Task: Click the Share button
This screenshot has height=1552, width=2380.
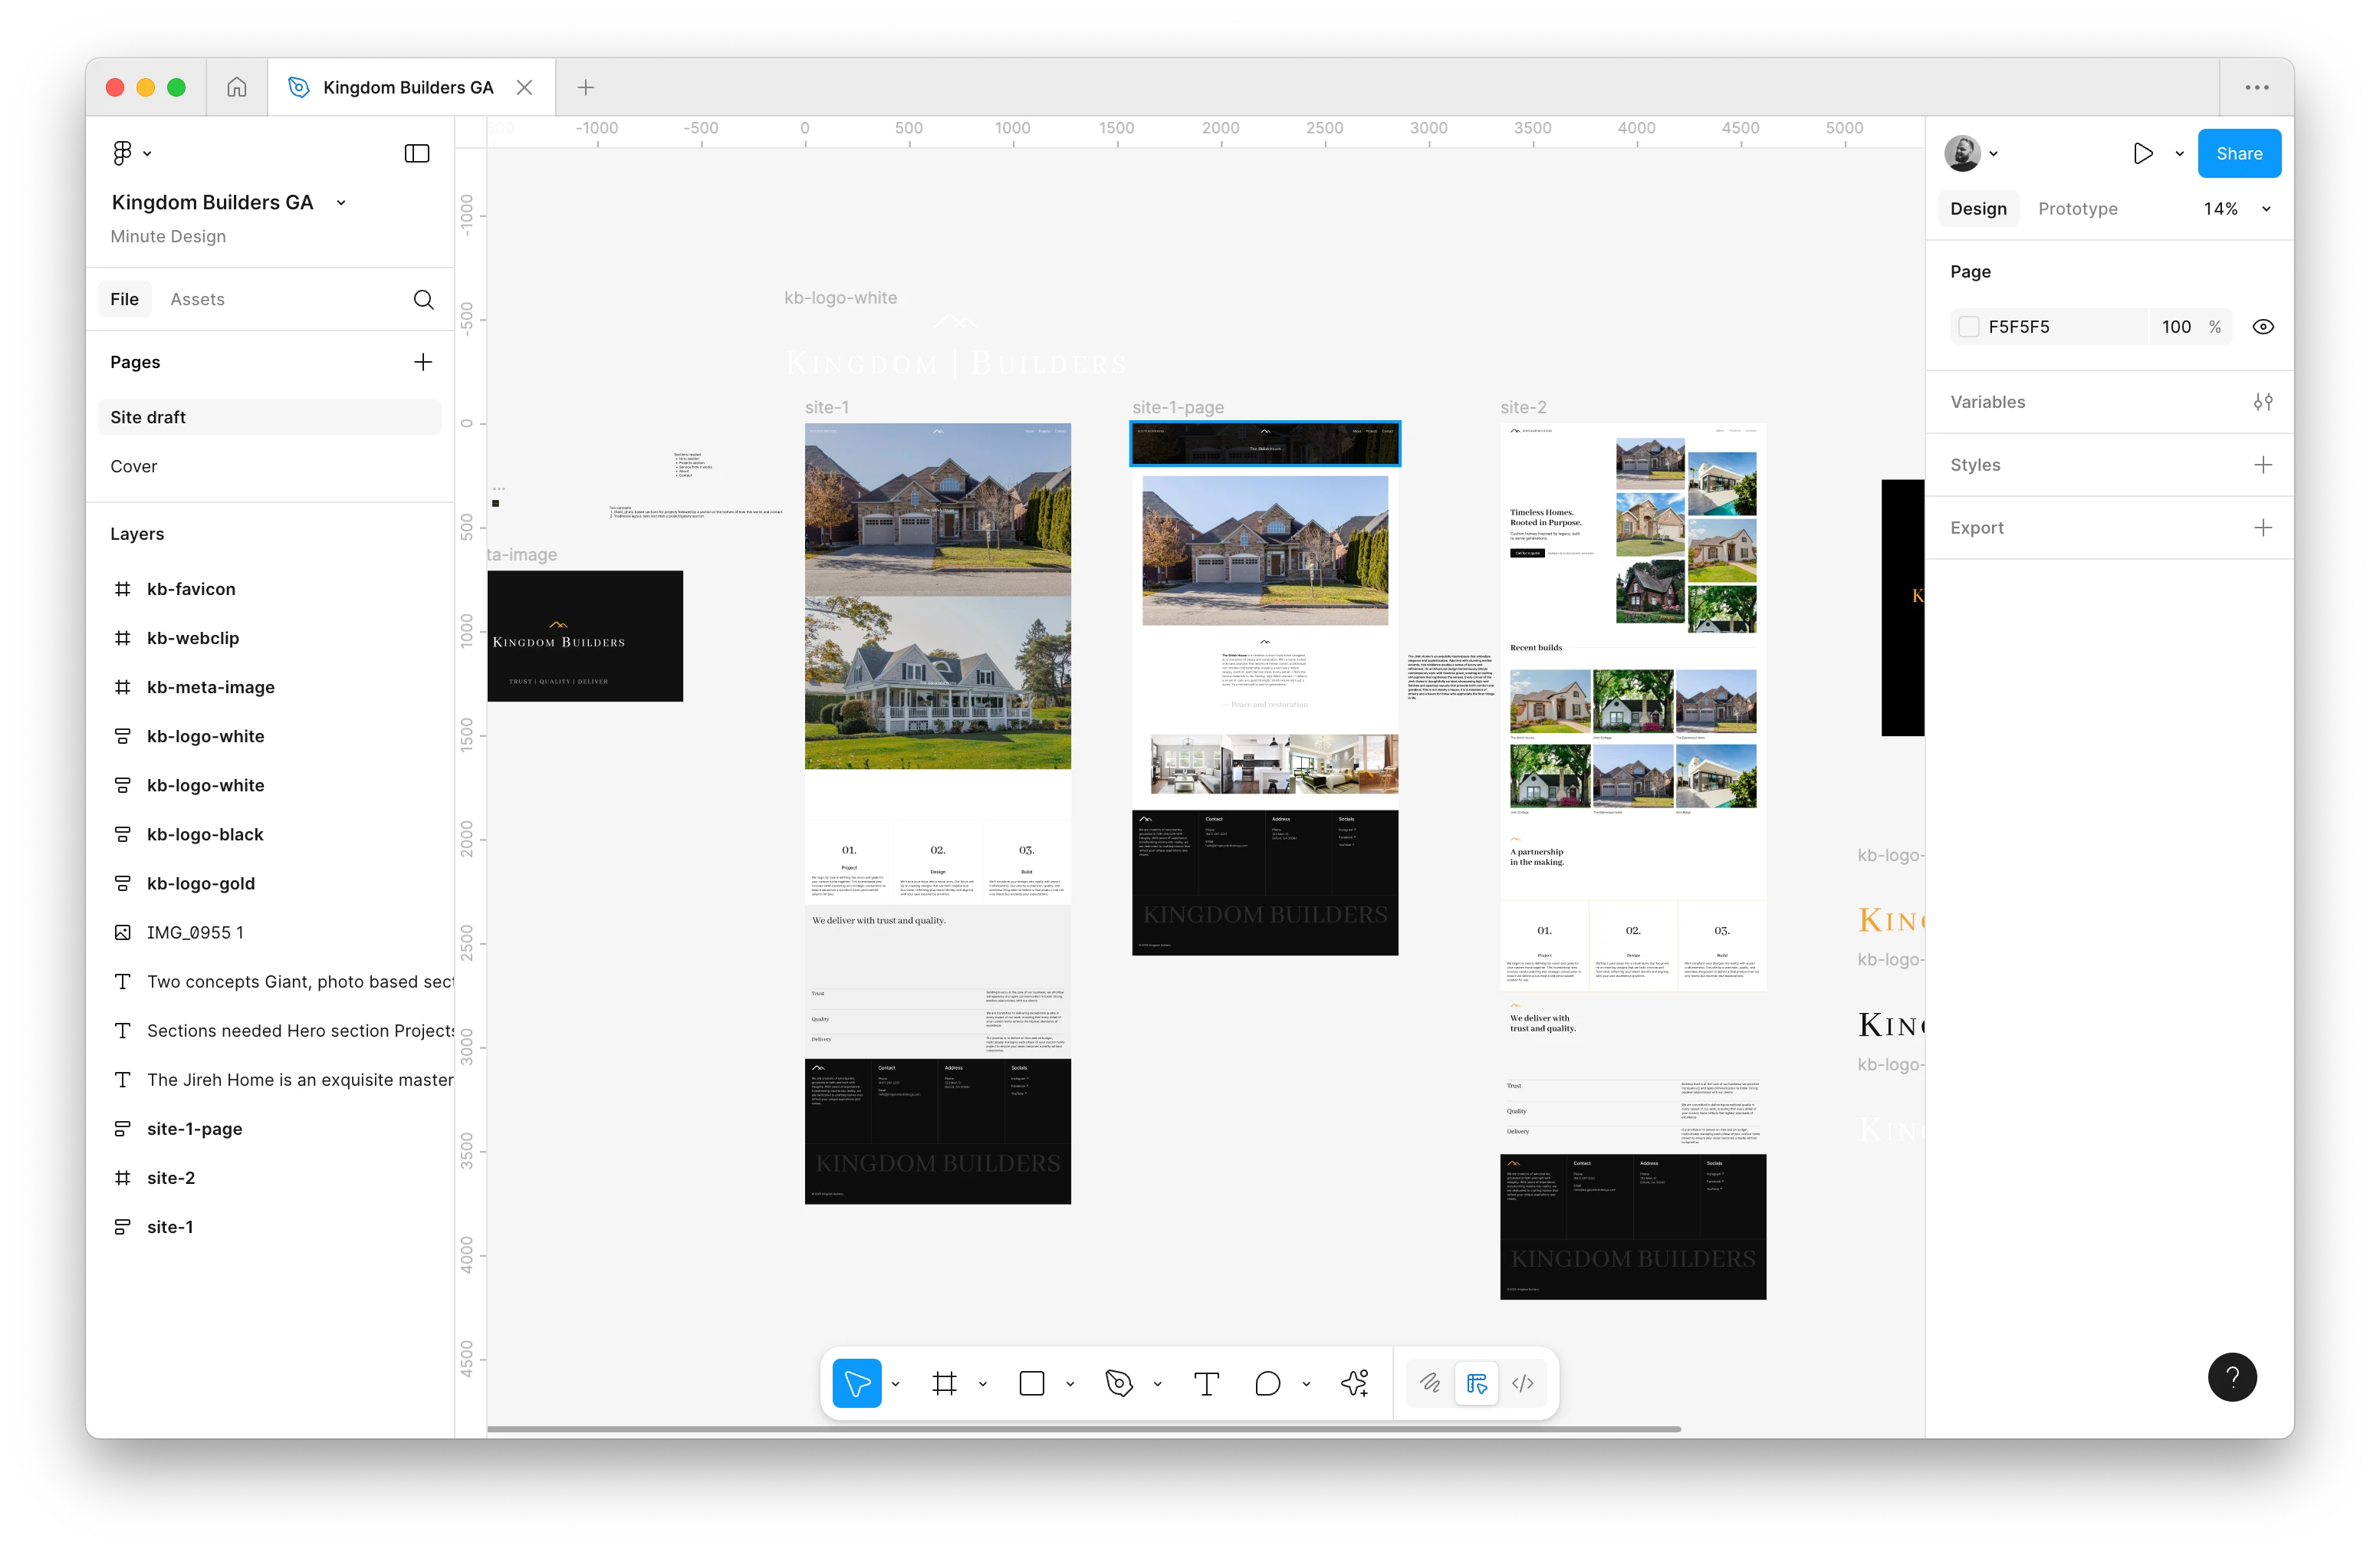Action: (2239, 153)
